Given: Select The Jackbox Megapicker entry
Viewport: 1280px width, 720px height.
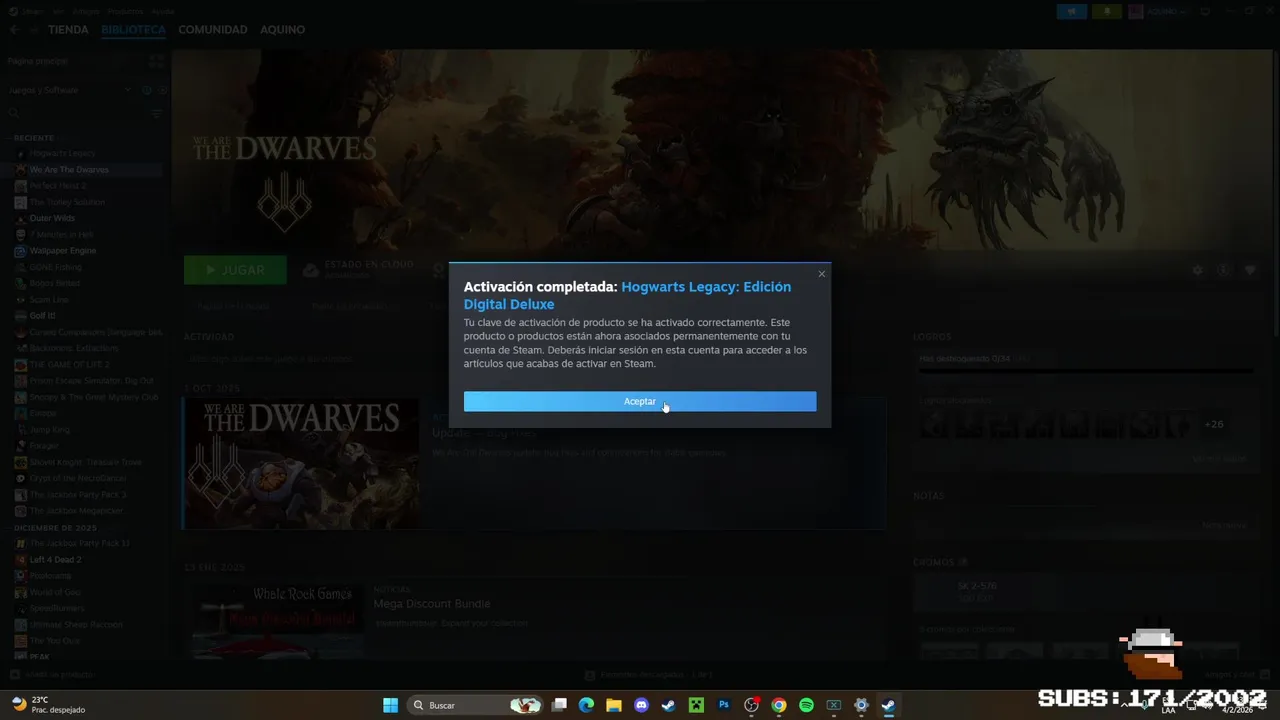Looking at the screenshot, I should pyautogui.click(x=77, y=511).
